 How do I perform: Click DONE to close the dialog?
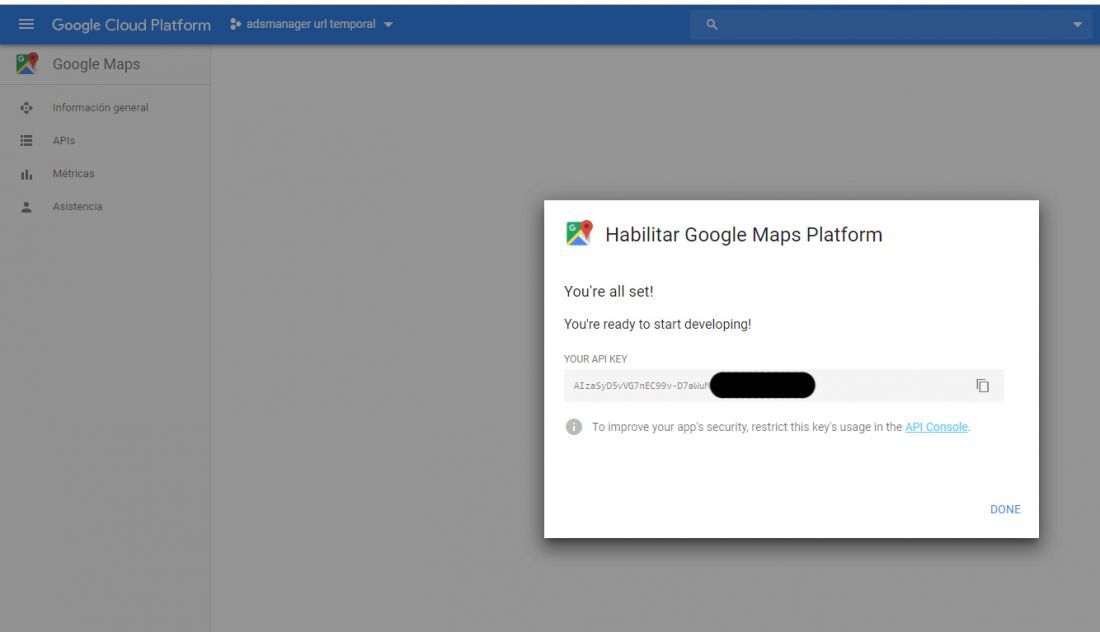pos(1005,509)
